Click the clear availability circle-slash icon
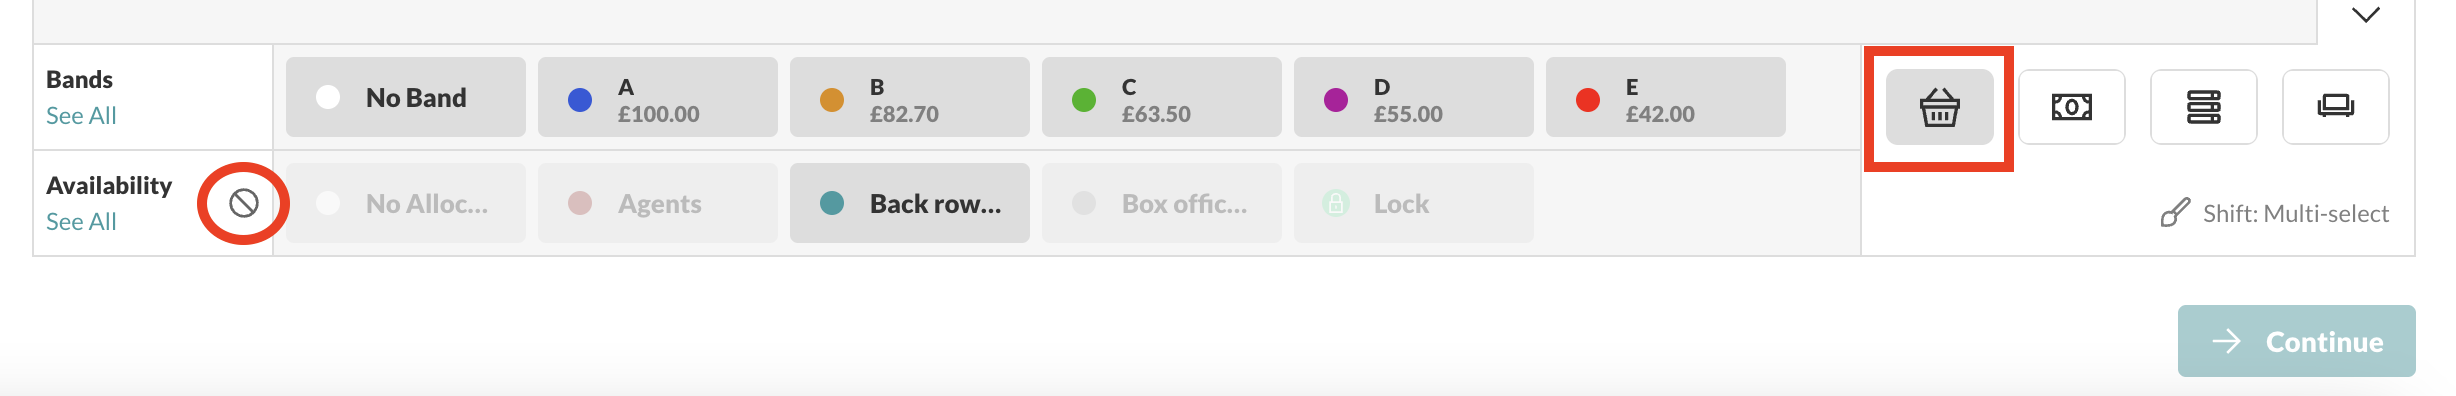The width and height of the screenshot is (2456, 396). (244, 203)
